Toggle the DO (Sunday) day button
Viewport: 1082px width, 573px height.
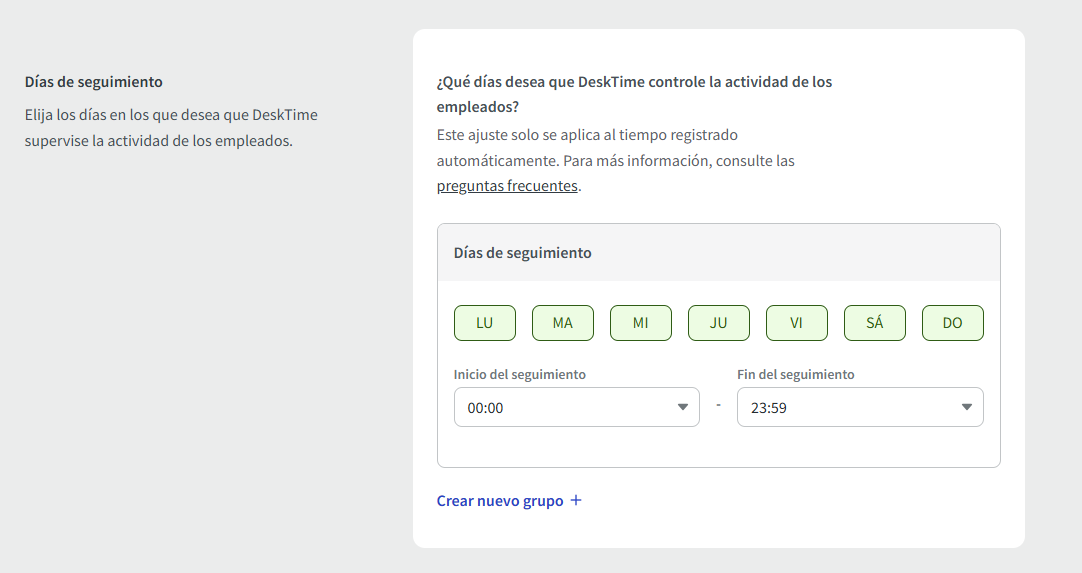tap(953, 323)
